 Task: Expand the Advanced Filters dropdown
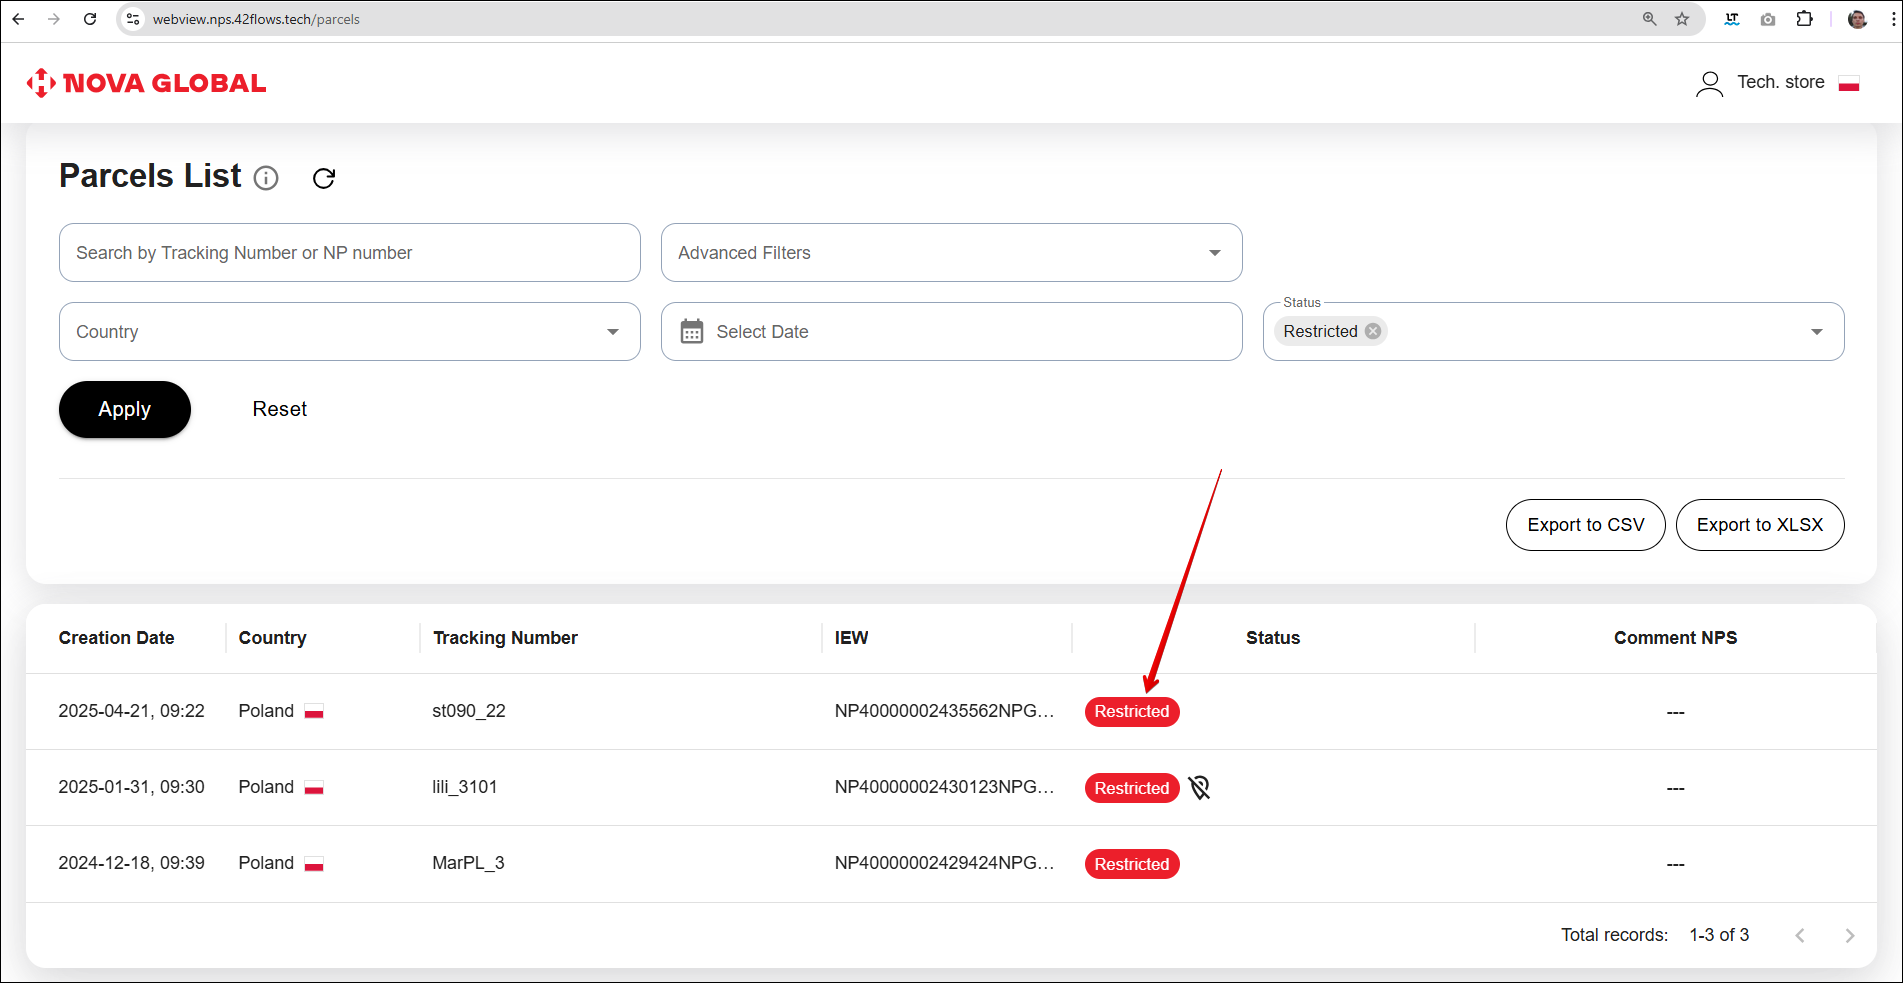1214,253
